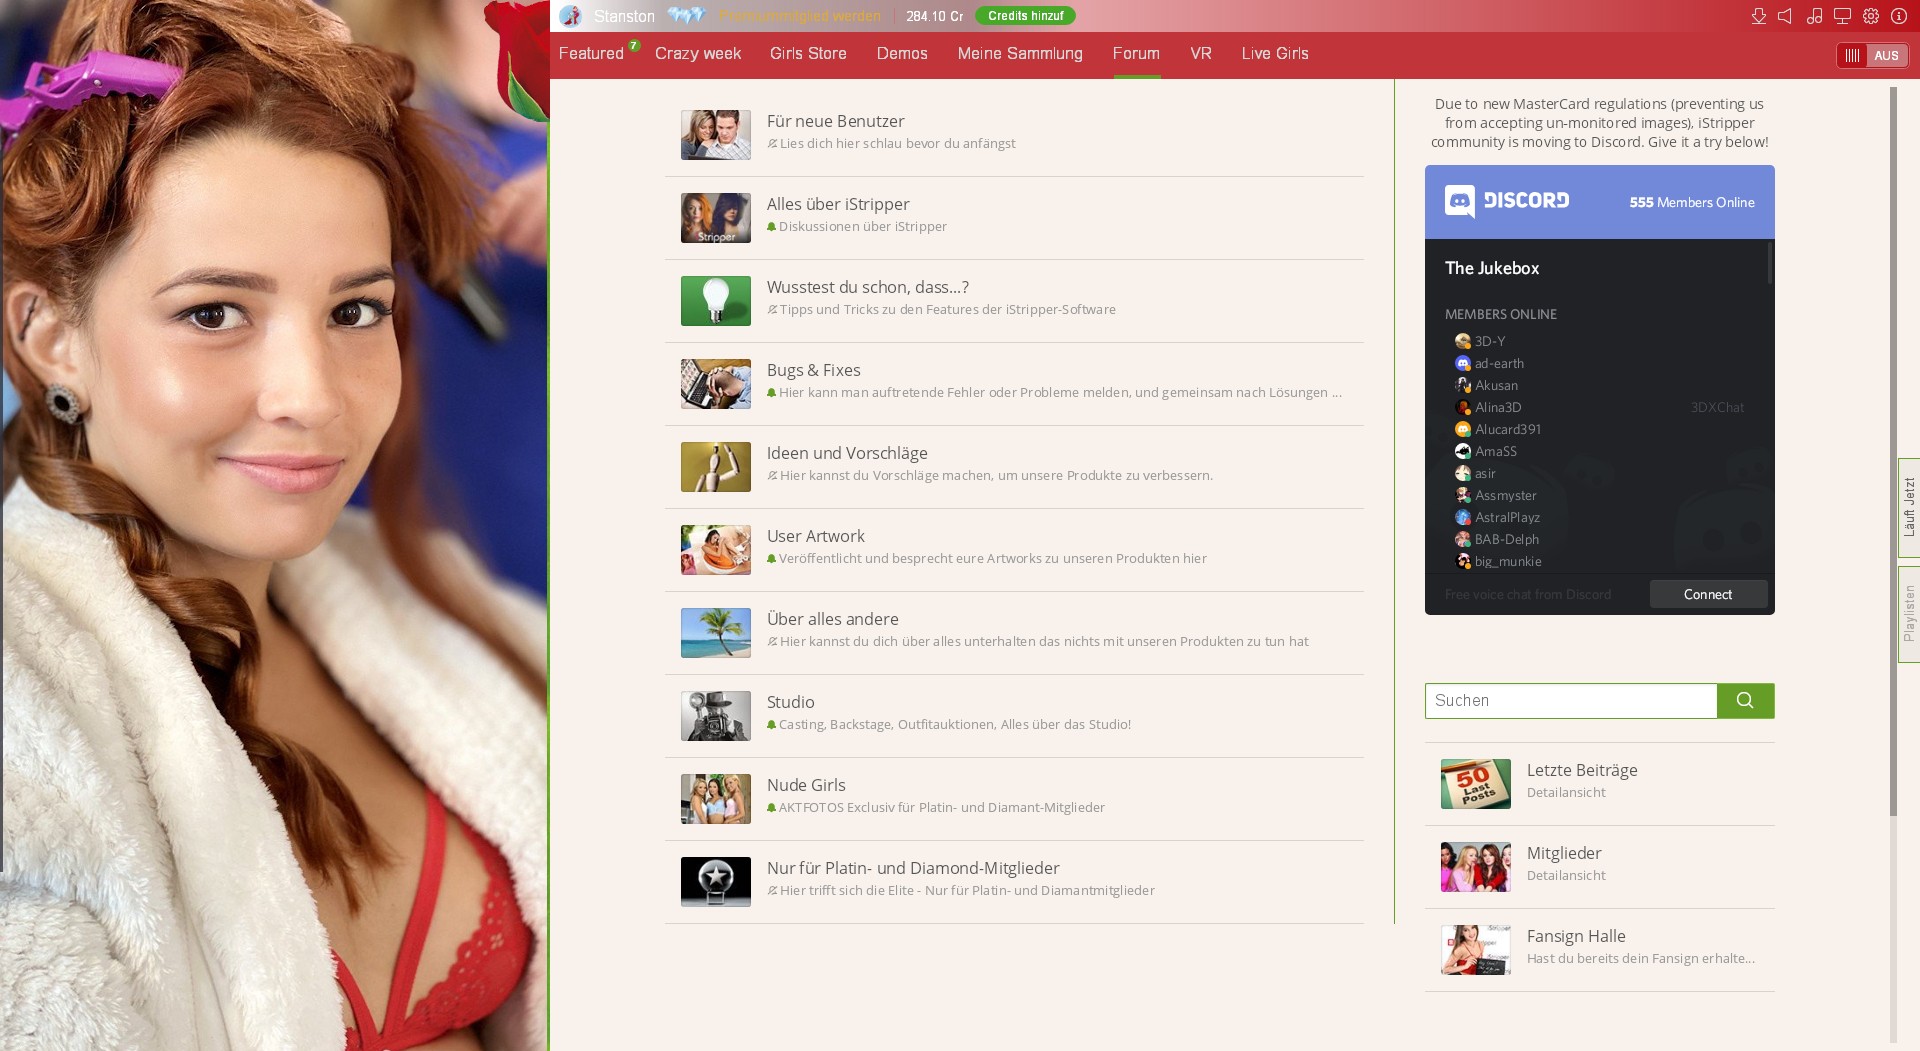Open the Demos tab
The width and height of the screenshot is (1920, 1051).
902,54
